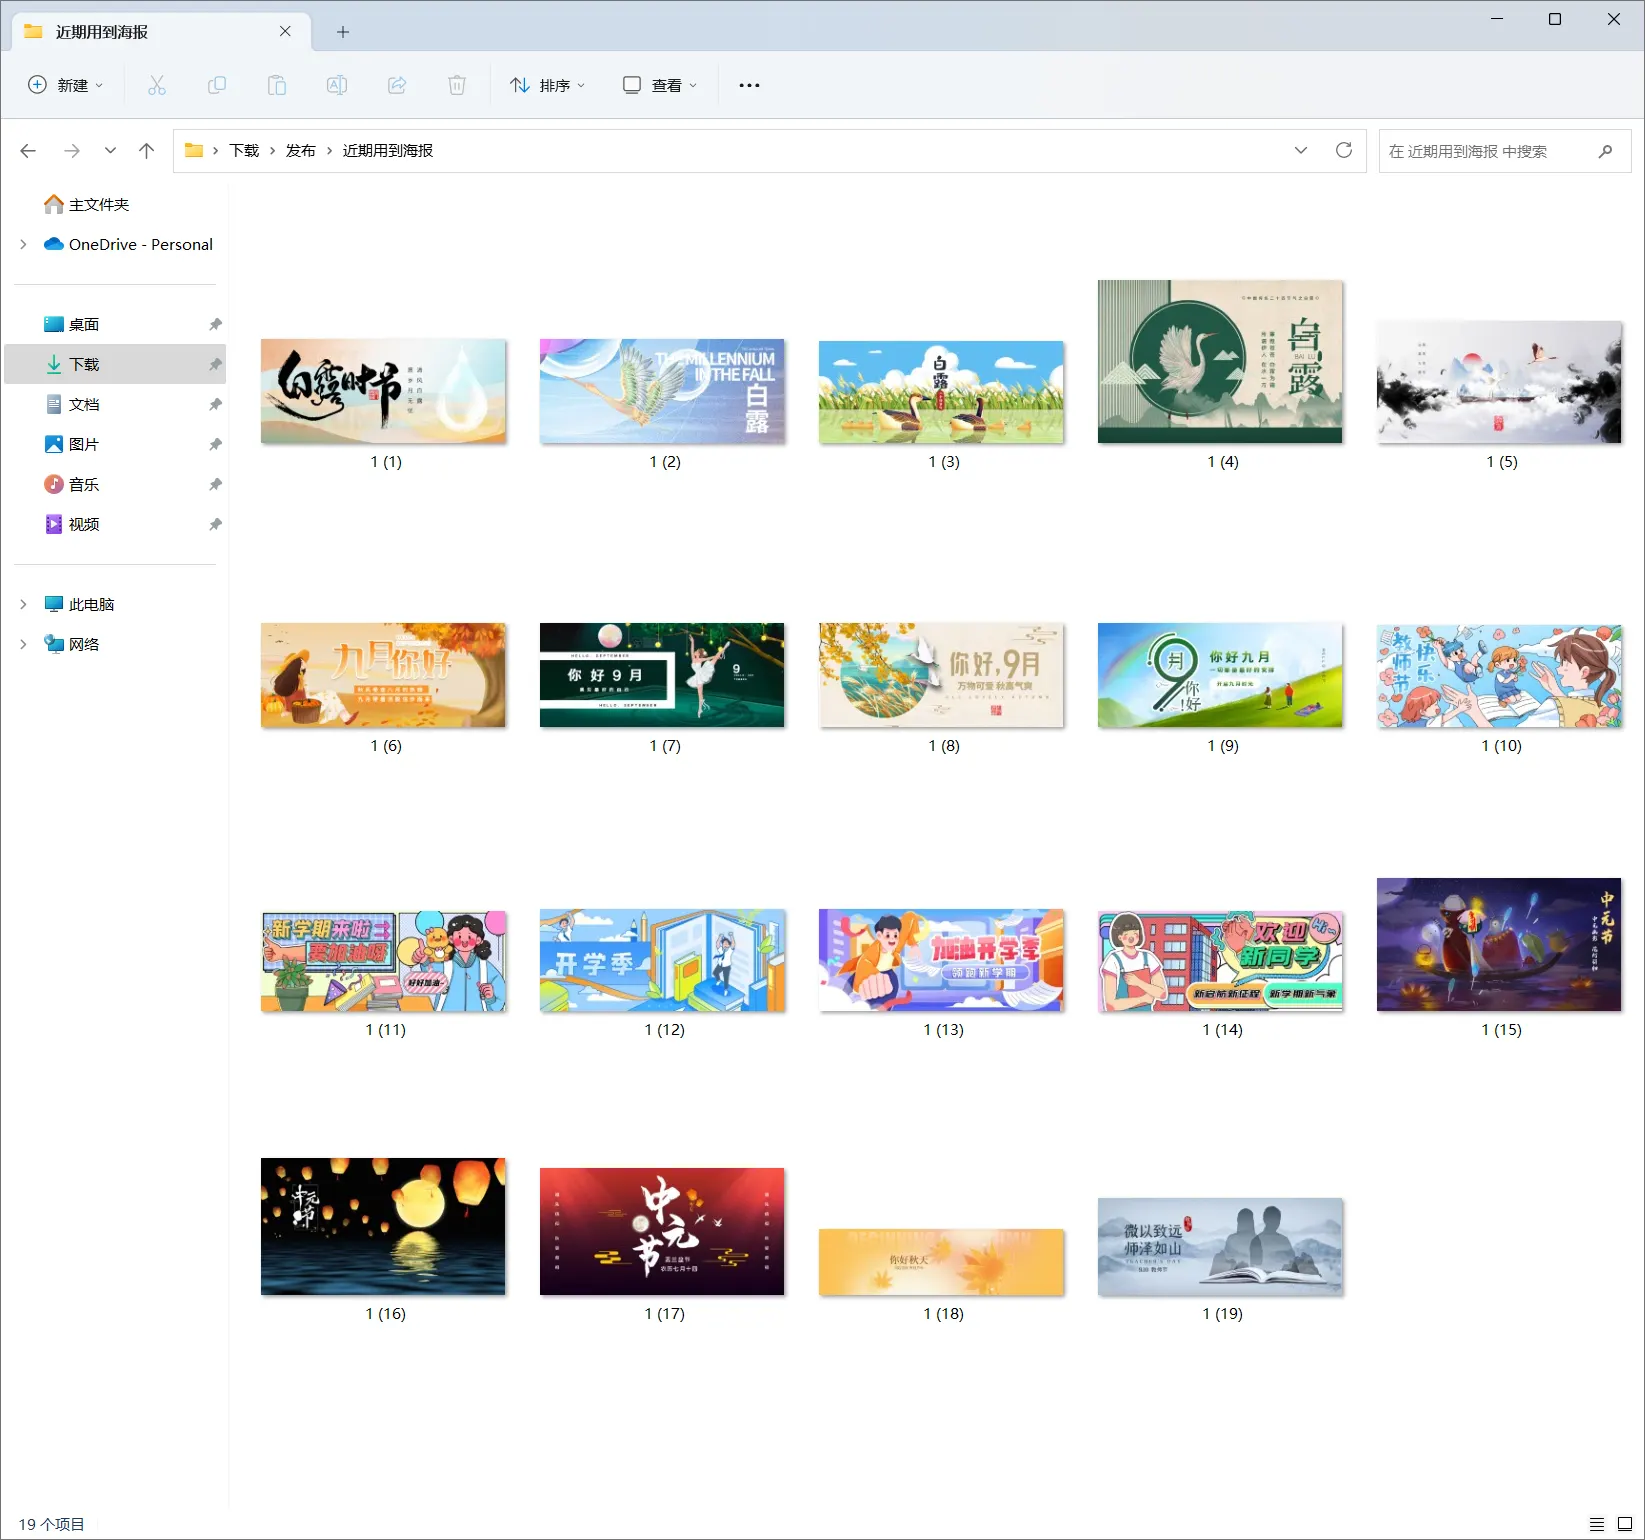This screenshot has height=1540, width=1645.
Task: Go up one folder level arrow
Action: [x=147, y=151]
